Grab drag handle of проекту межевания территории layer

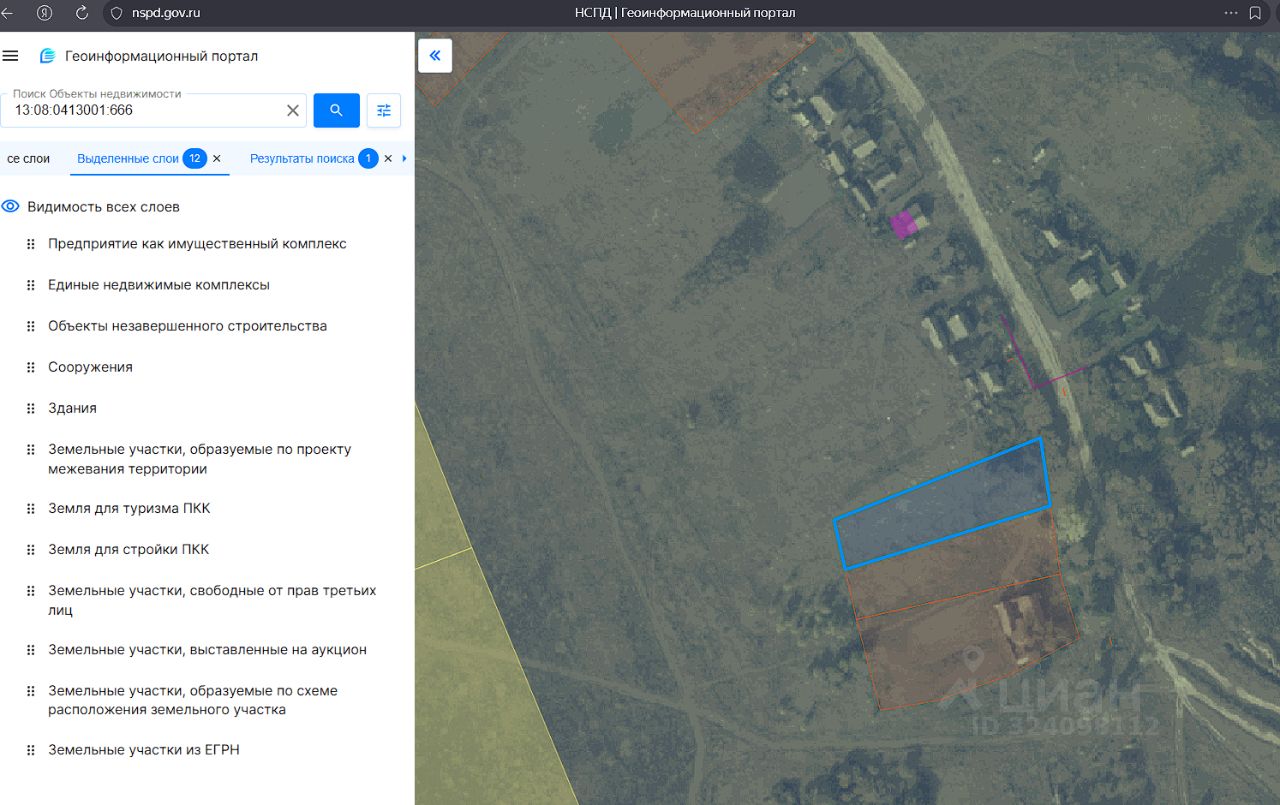[x=31, y=450]
